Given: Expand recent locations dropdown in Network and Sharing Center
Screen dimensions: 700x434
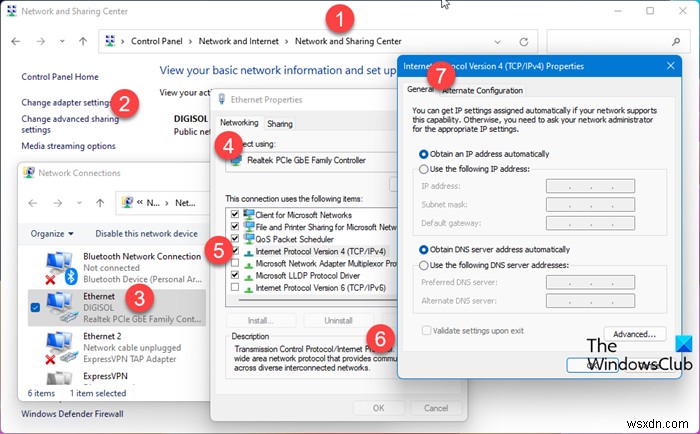Looking at the screenshot, I should (60, 43).
